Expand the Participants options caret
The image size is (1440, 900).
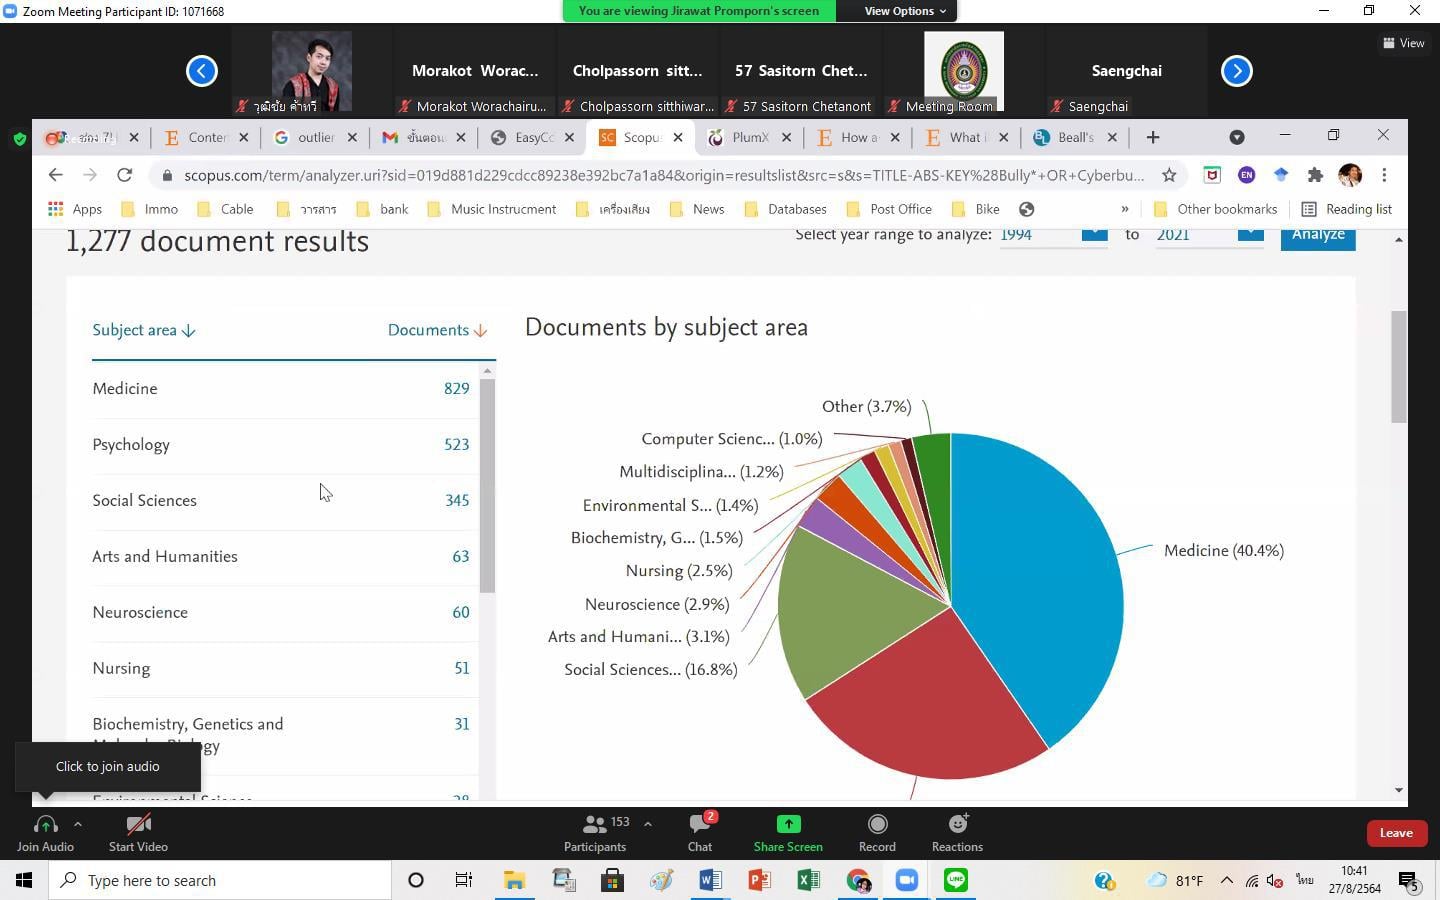[x=648, y=824]
